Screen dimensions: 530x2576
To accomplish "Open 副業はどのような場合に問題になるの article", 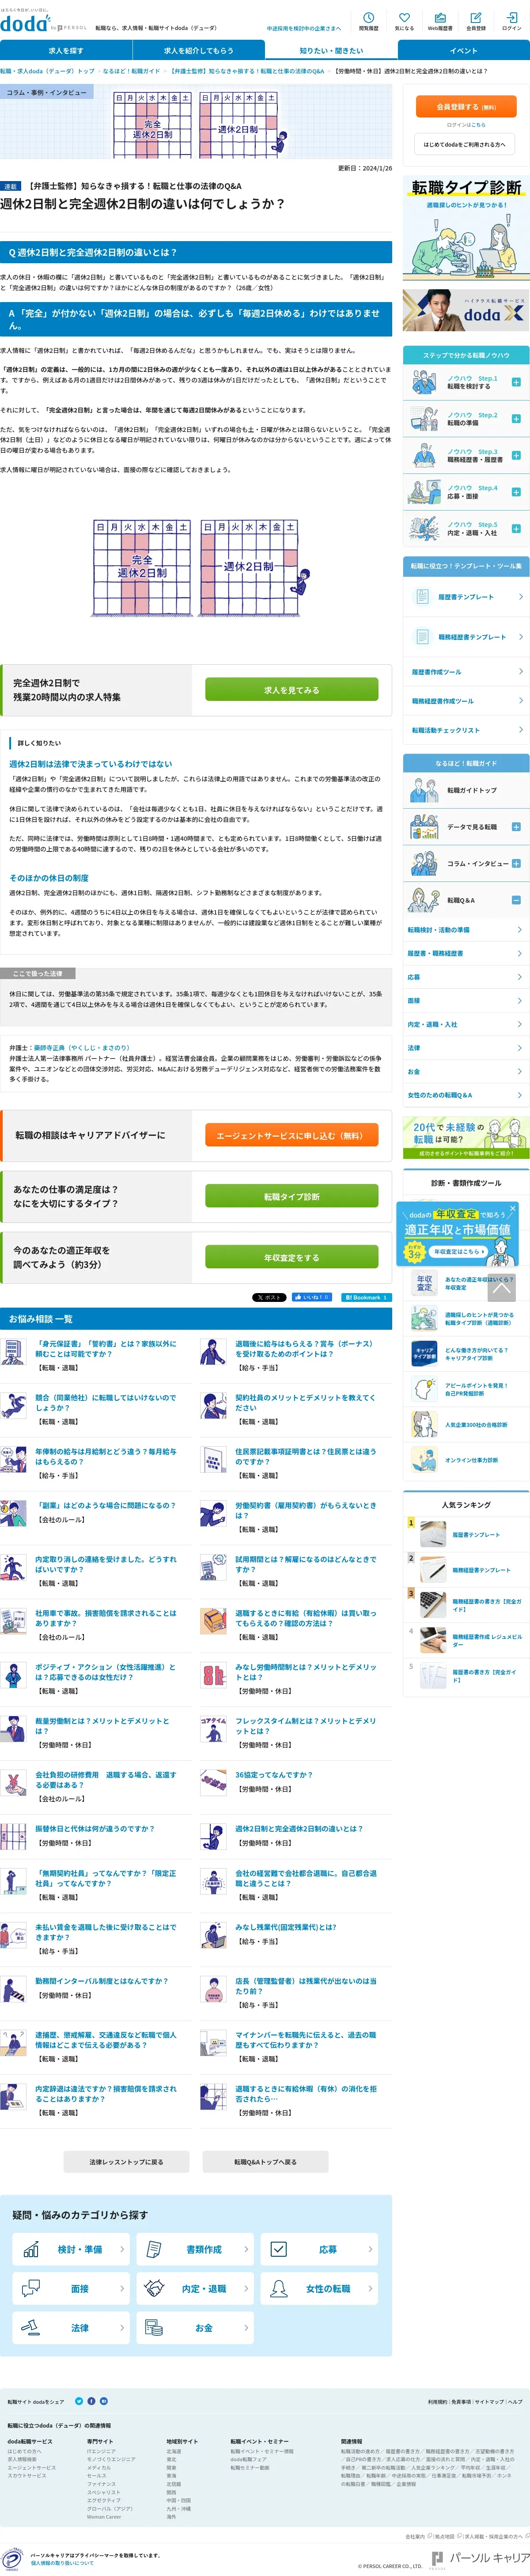I will coord(105,1505).
